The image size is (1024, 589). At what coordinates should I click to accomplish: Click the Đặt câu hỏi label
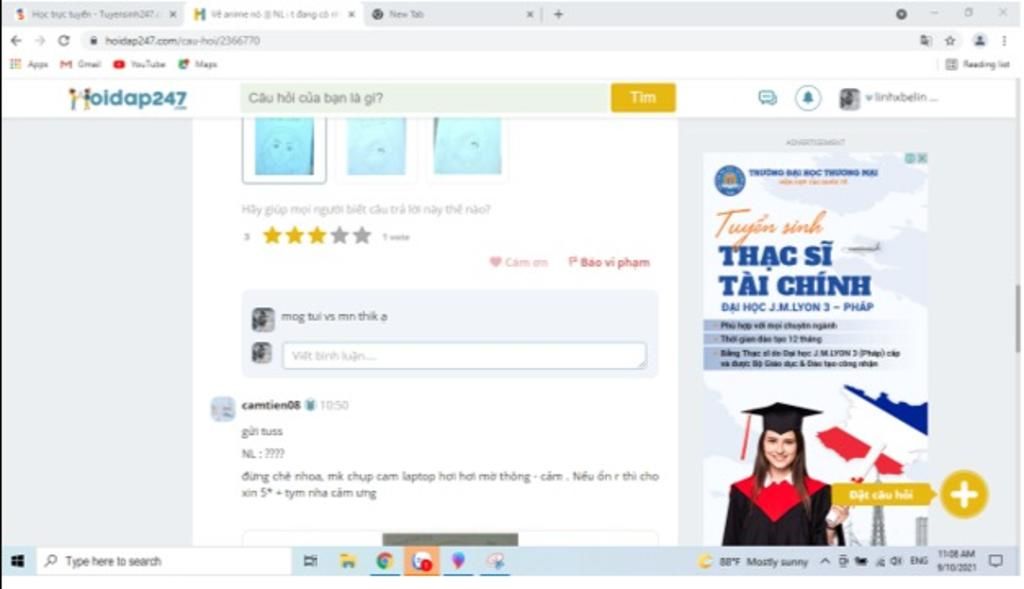point(881,494)
